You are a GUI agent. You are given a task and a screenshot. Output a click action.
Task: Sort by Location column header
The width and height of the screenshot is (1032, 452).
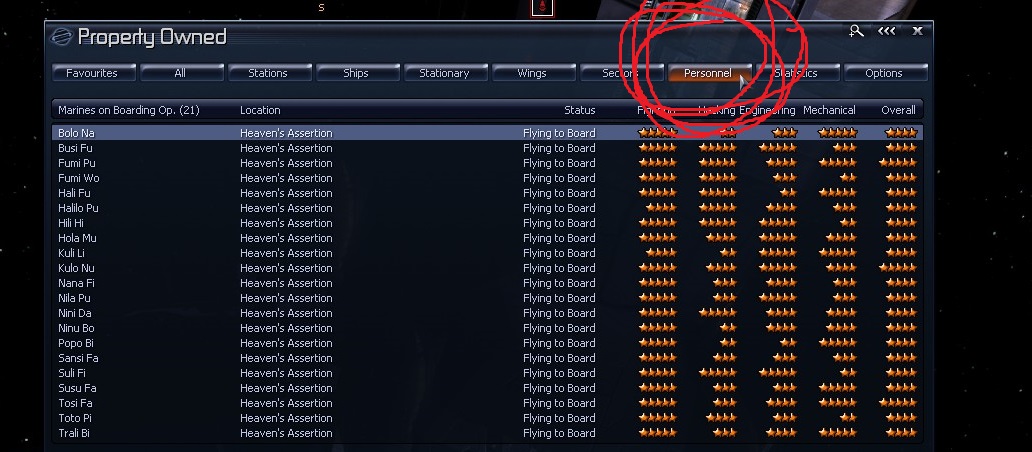click(x=260, y=110)
